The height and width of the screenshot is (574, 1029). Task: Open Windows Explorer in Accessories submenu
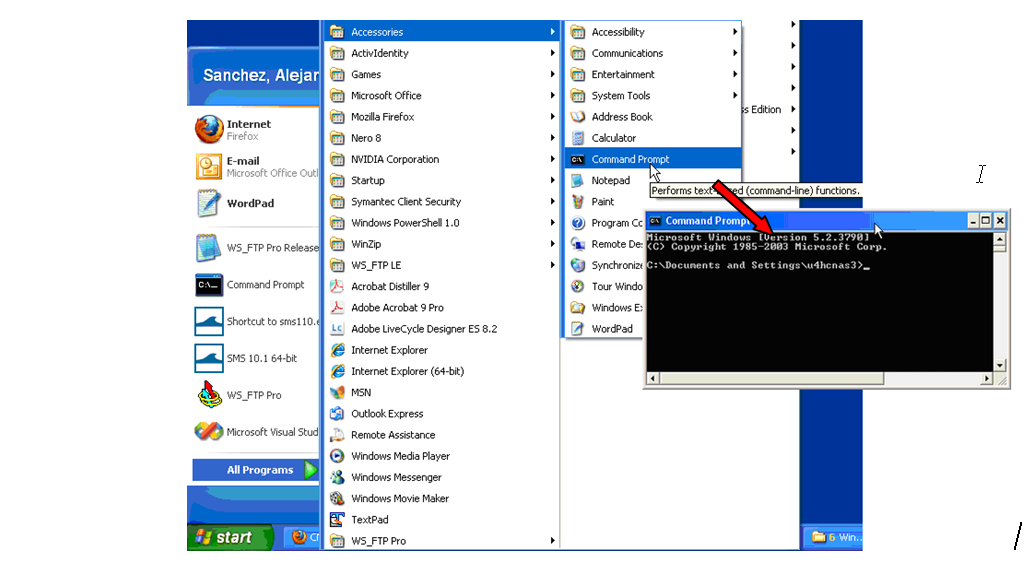(x=605, y=308)
